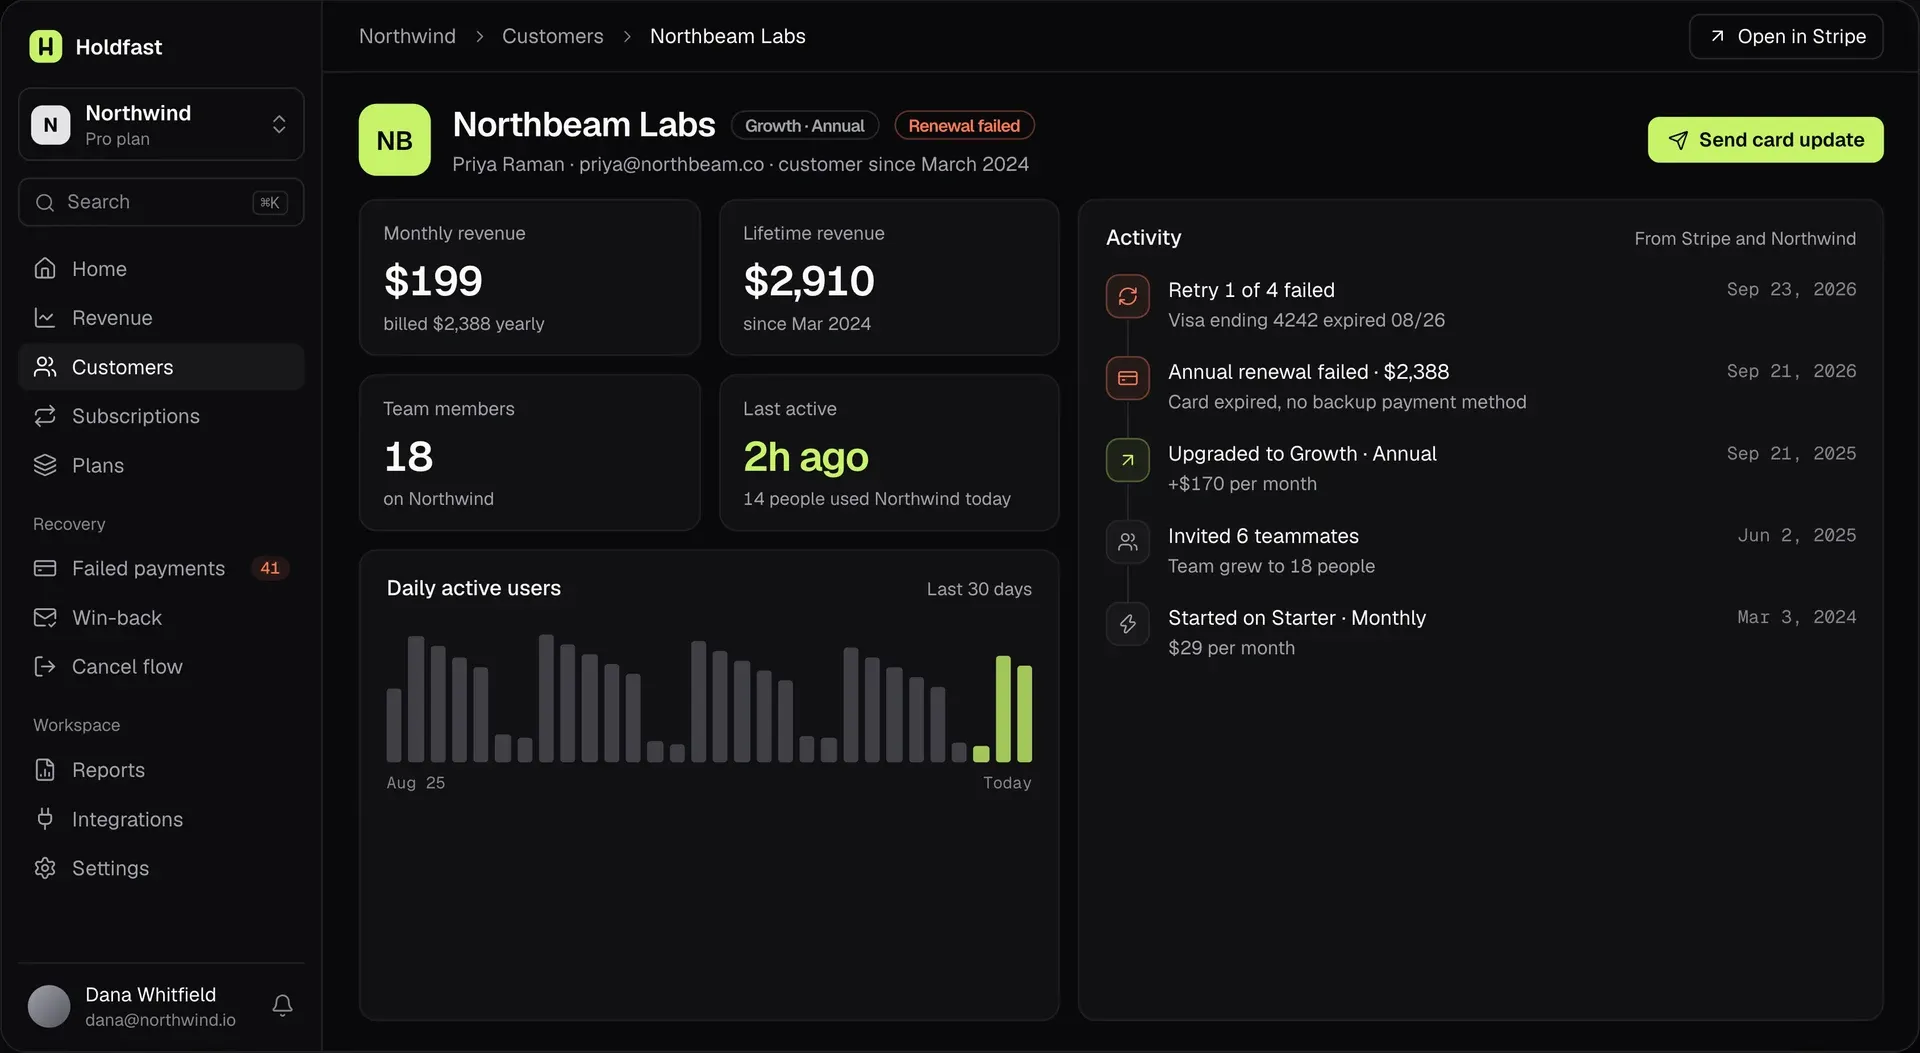Image resolution: width=1920 pixels, height=1053 pixels.
Task: Open Integrations page
Action: pos(161,819)
